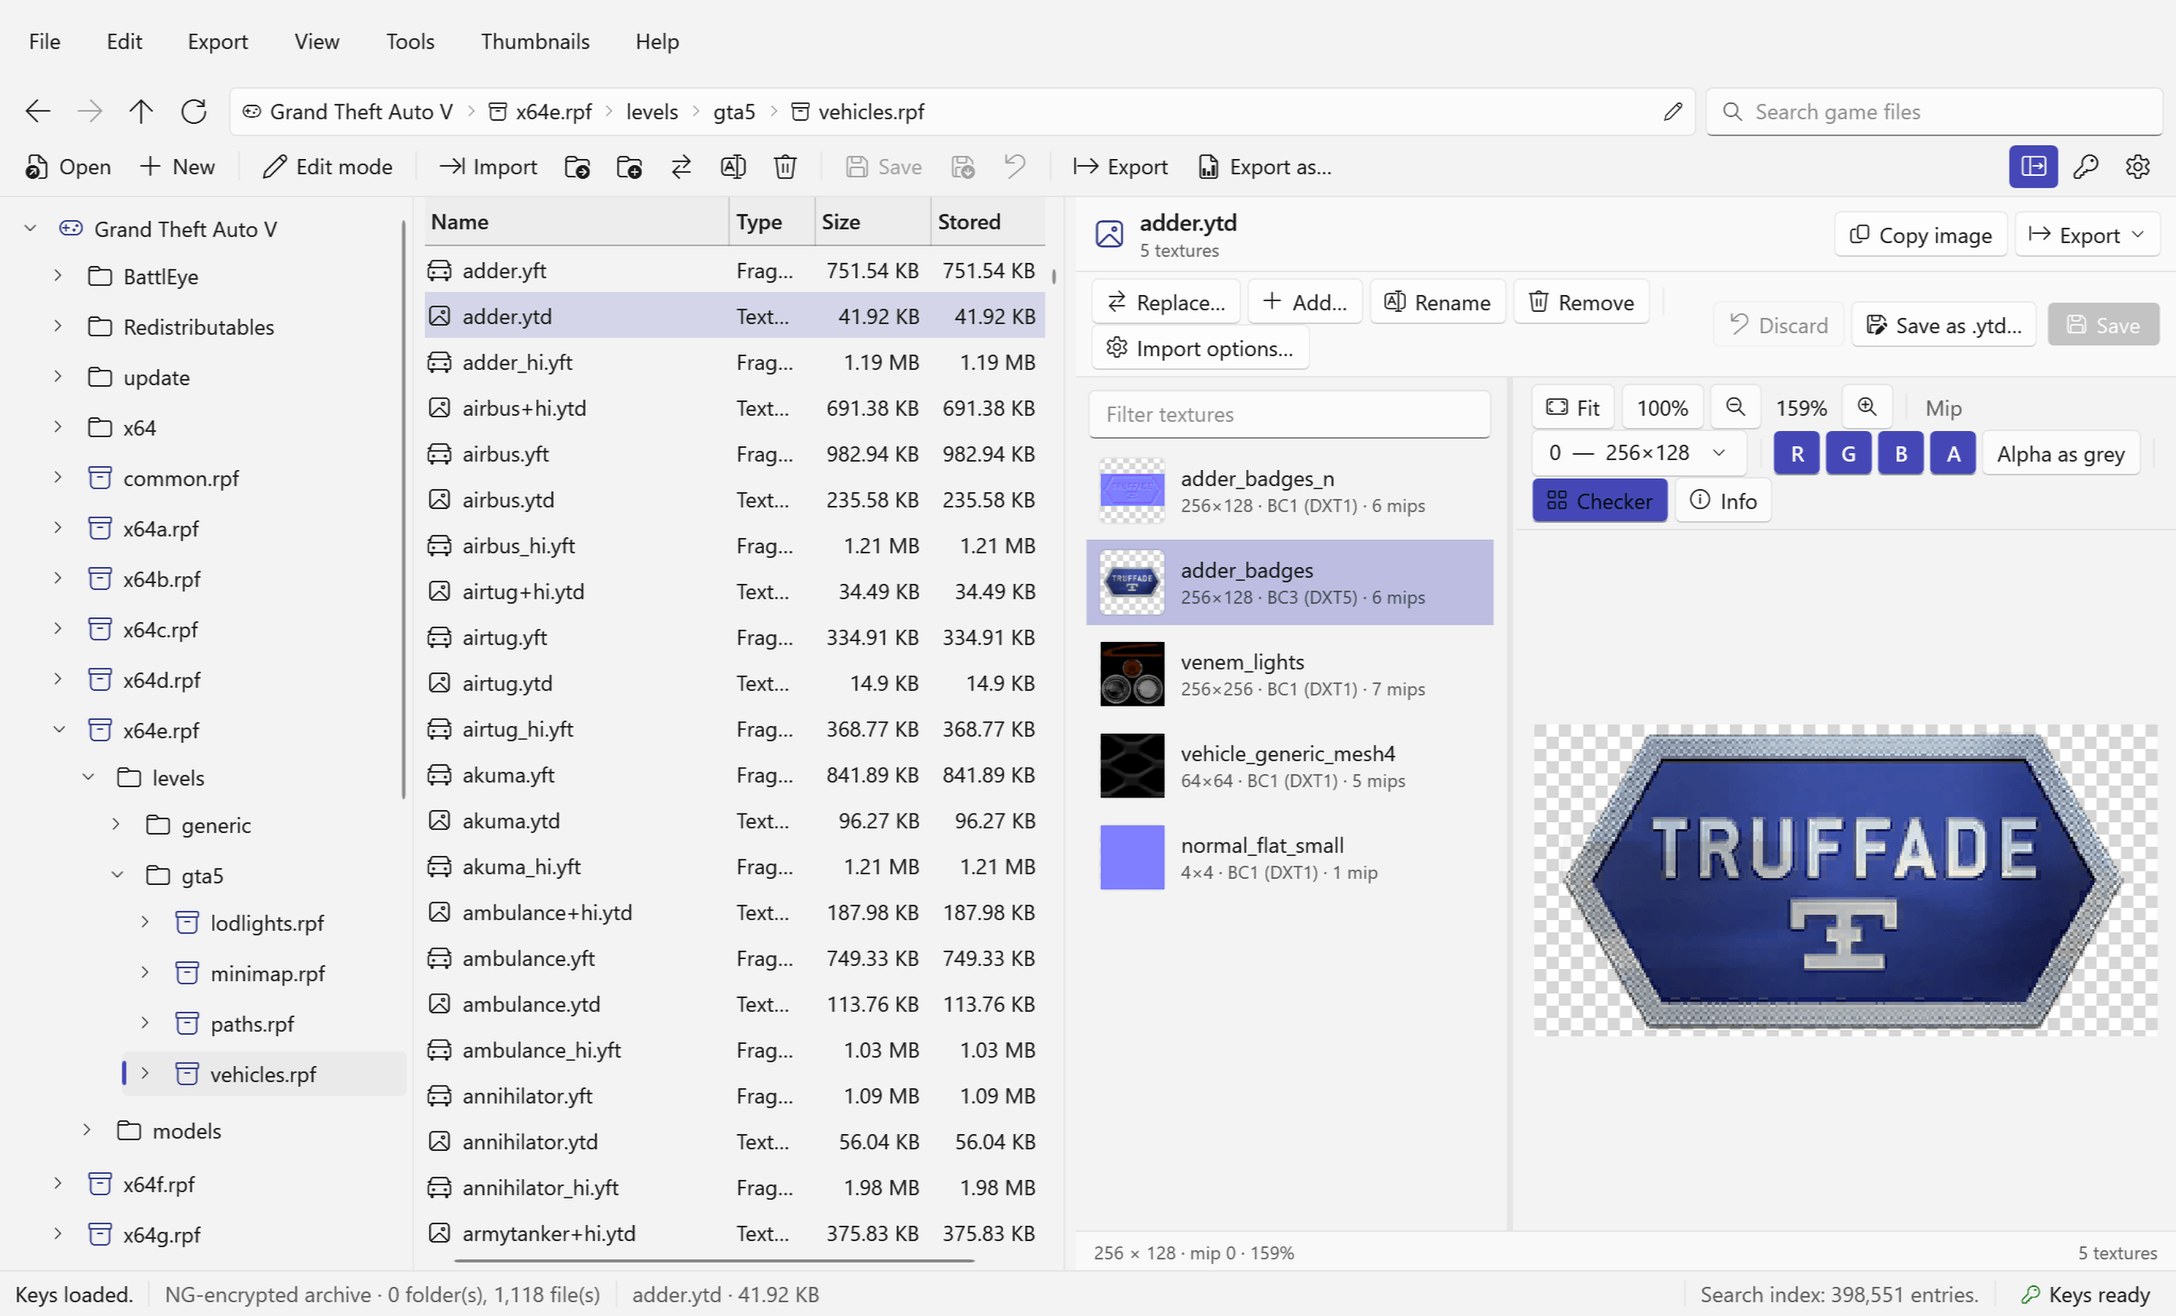Click the import folder icon with arrow

[x=577, y=167]
